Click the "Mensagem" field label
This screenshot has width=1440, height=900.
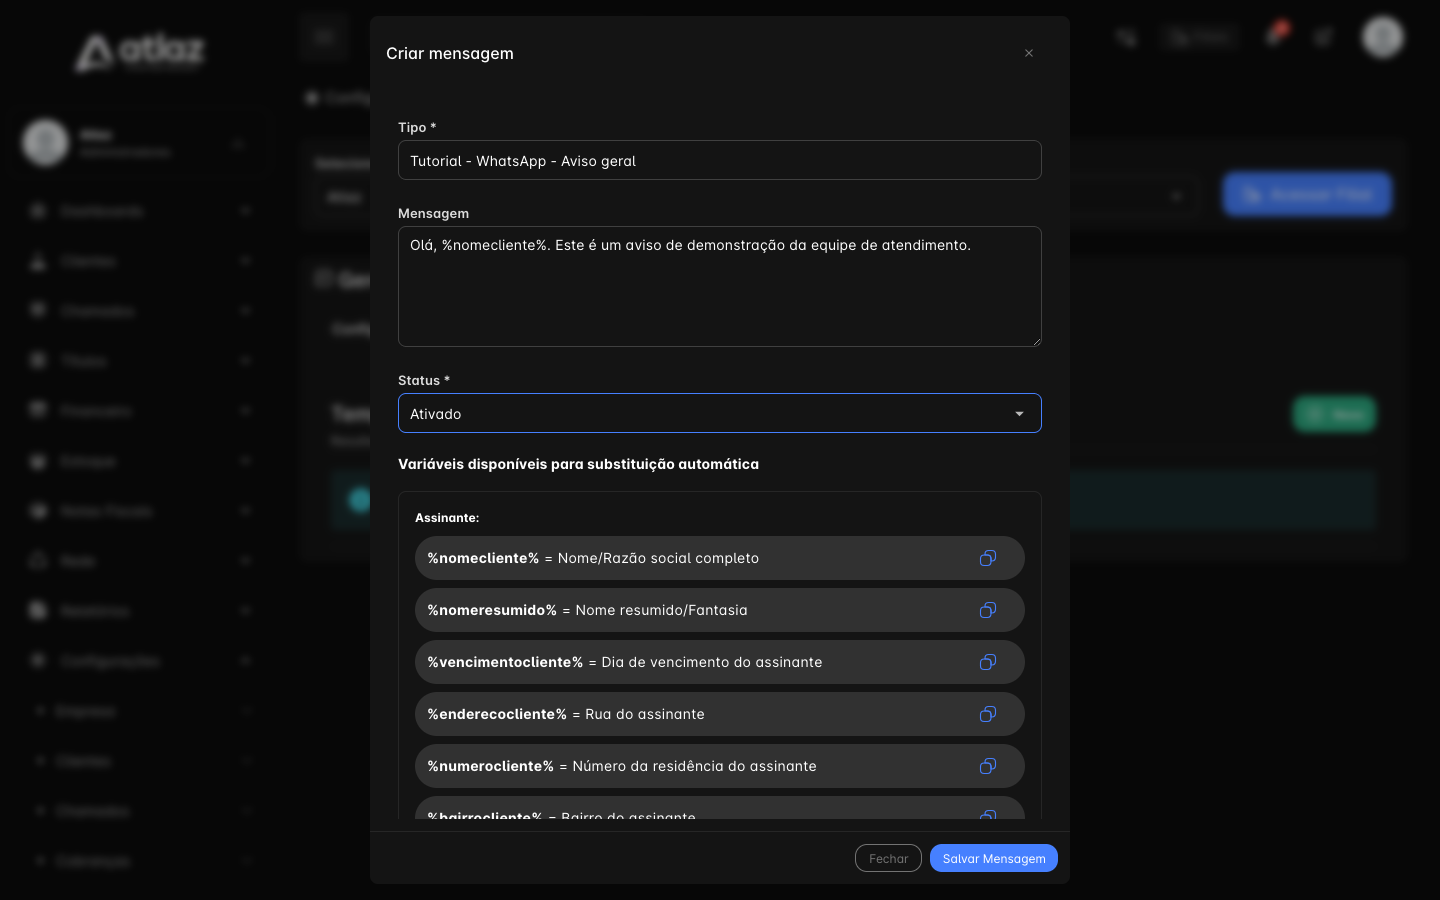click(x=433, y=213)
